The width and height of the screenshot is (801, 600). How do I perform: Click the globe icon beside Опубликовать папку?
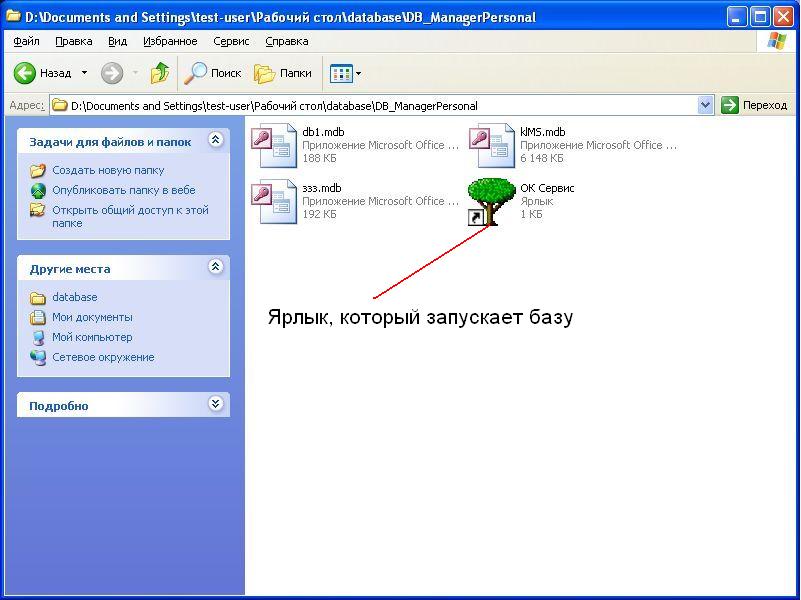point(38,190)
